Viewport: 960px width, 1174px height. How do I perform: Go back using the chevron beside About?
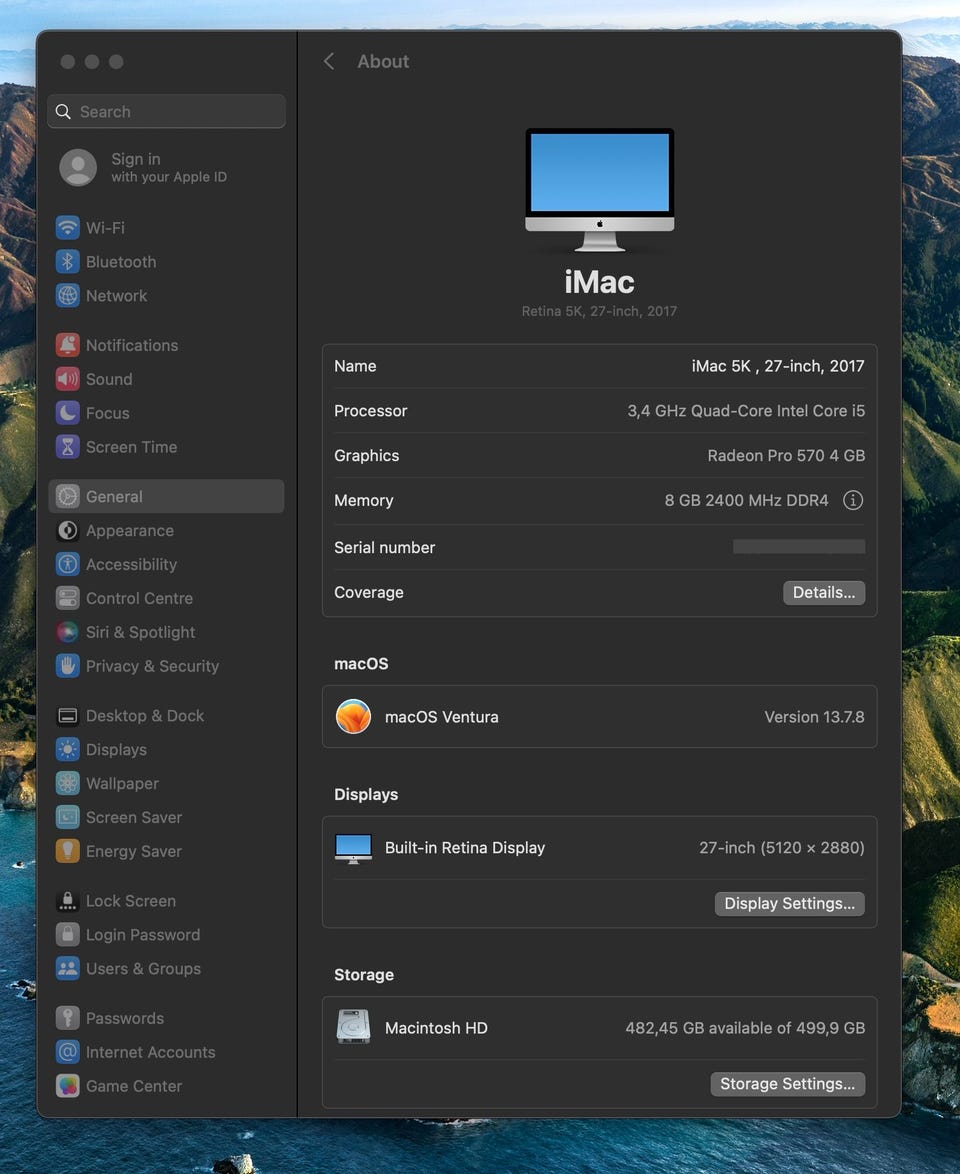[329, 62]
